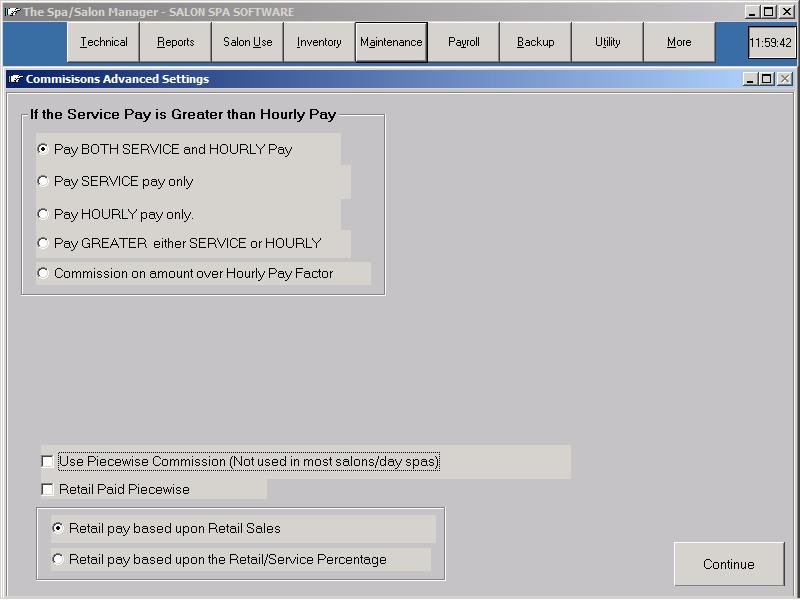Select the Maintenance toolbar button
Screen dimensions: 800x600
[391, 42]
